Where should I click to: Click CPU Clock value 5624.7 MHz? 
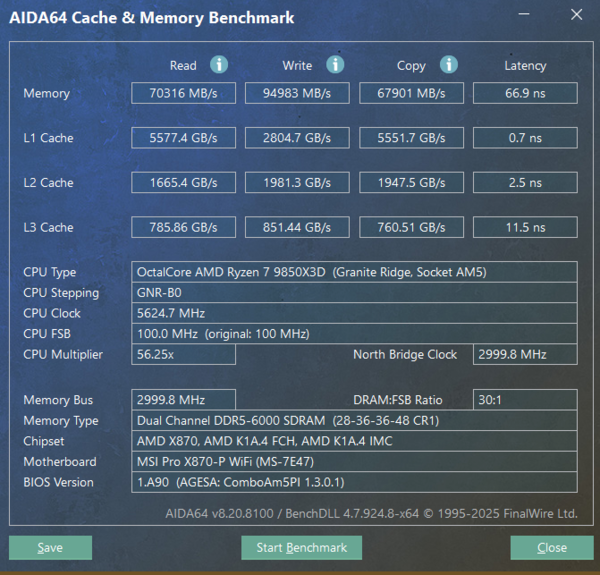[354, 313]
